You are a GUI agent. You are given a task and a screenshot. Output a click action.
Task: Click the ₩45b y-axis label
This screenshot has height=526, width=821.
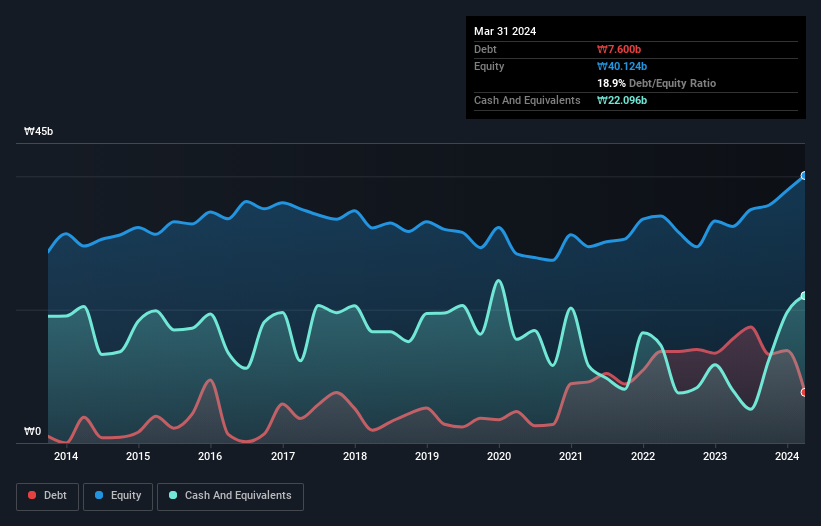click(39, 131)
